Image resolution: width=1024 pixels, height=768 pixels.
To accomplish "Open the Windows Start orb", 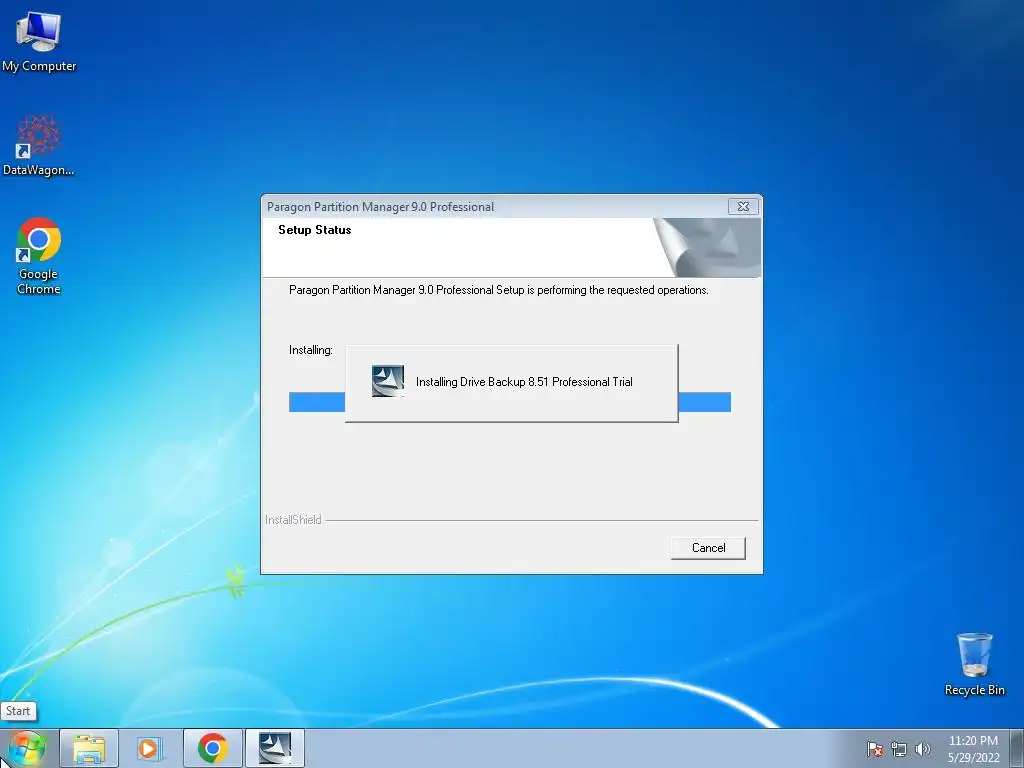I will tap(26, 748).
